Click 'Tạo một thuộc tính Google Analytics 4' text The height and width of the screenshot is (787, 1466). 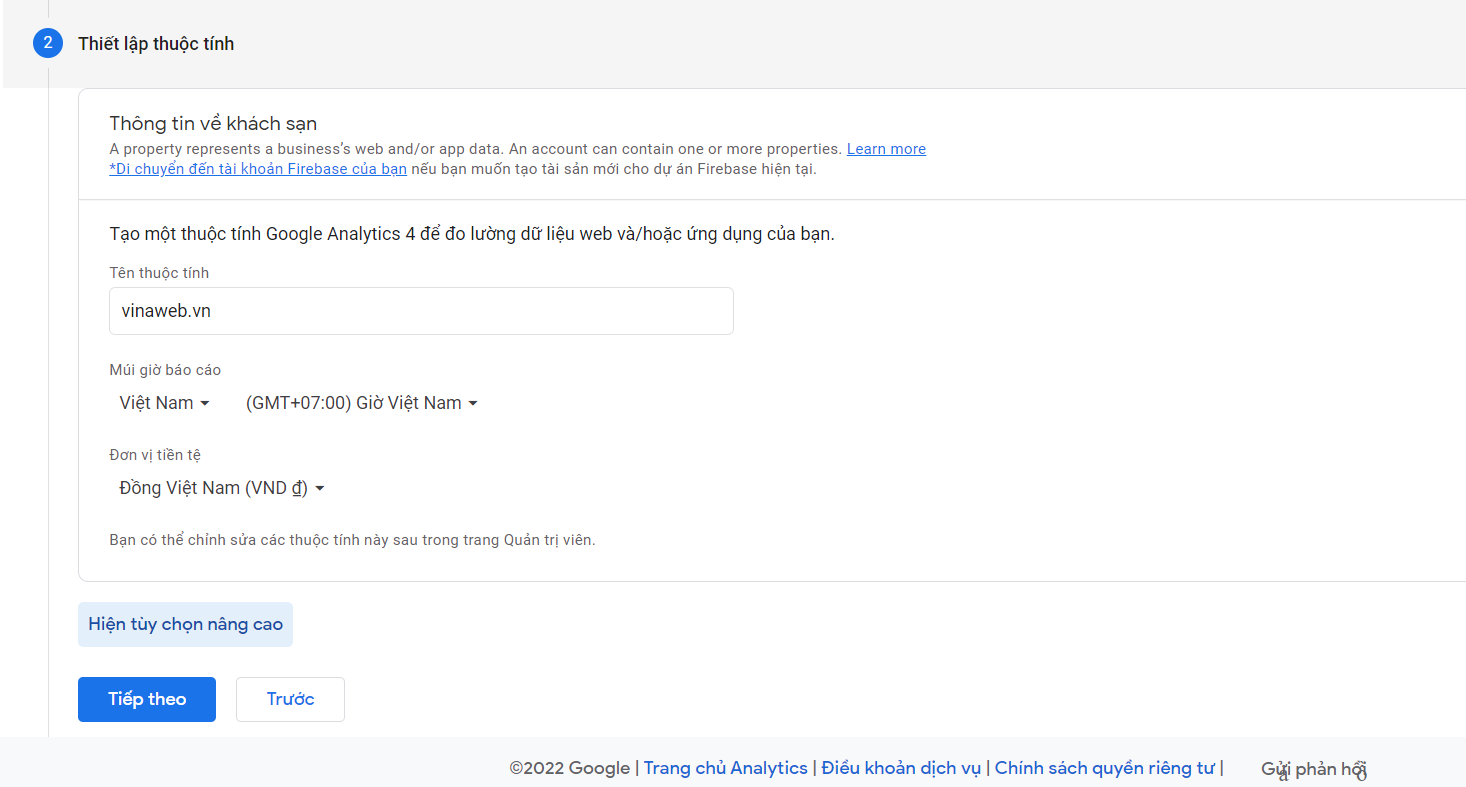click(472, 234)
